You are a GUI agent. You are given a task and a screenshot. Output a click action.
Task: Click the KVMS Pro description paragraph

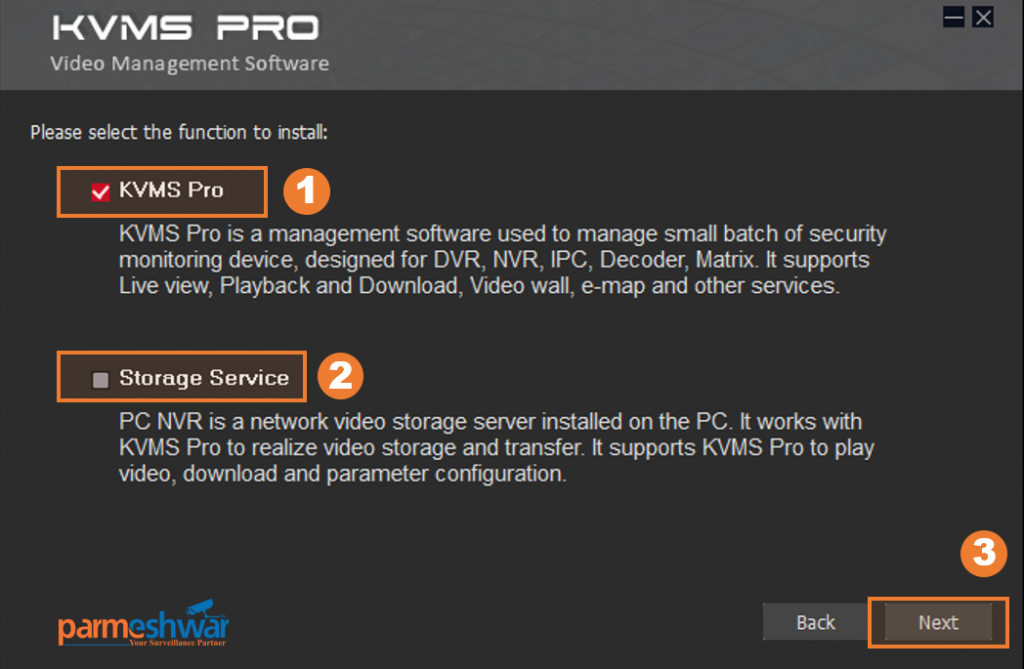tap(500, 260)
